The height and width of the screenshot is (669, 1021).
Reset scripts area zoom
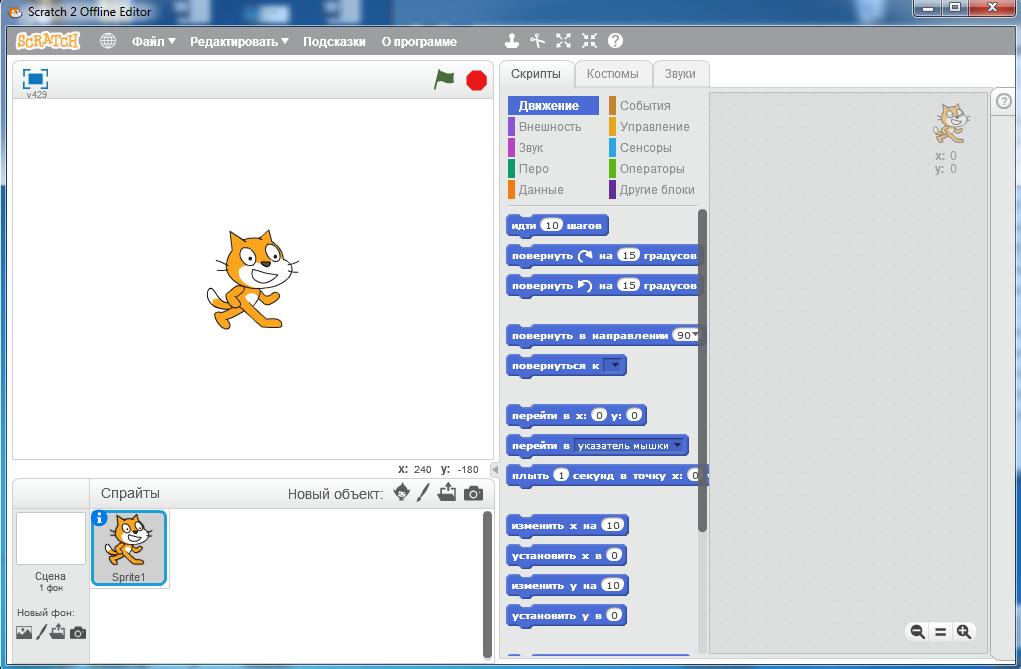(x=941, y=631)
